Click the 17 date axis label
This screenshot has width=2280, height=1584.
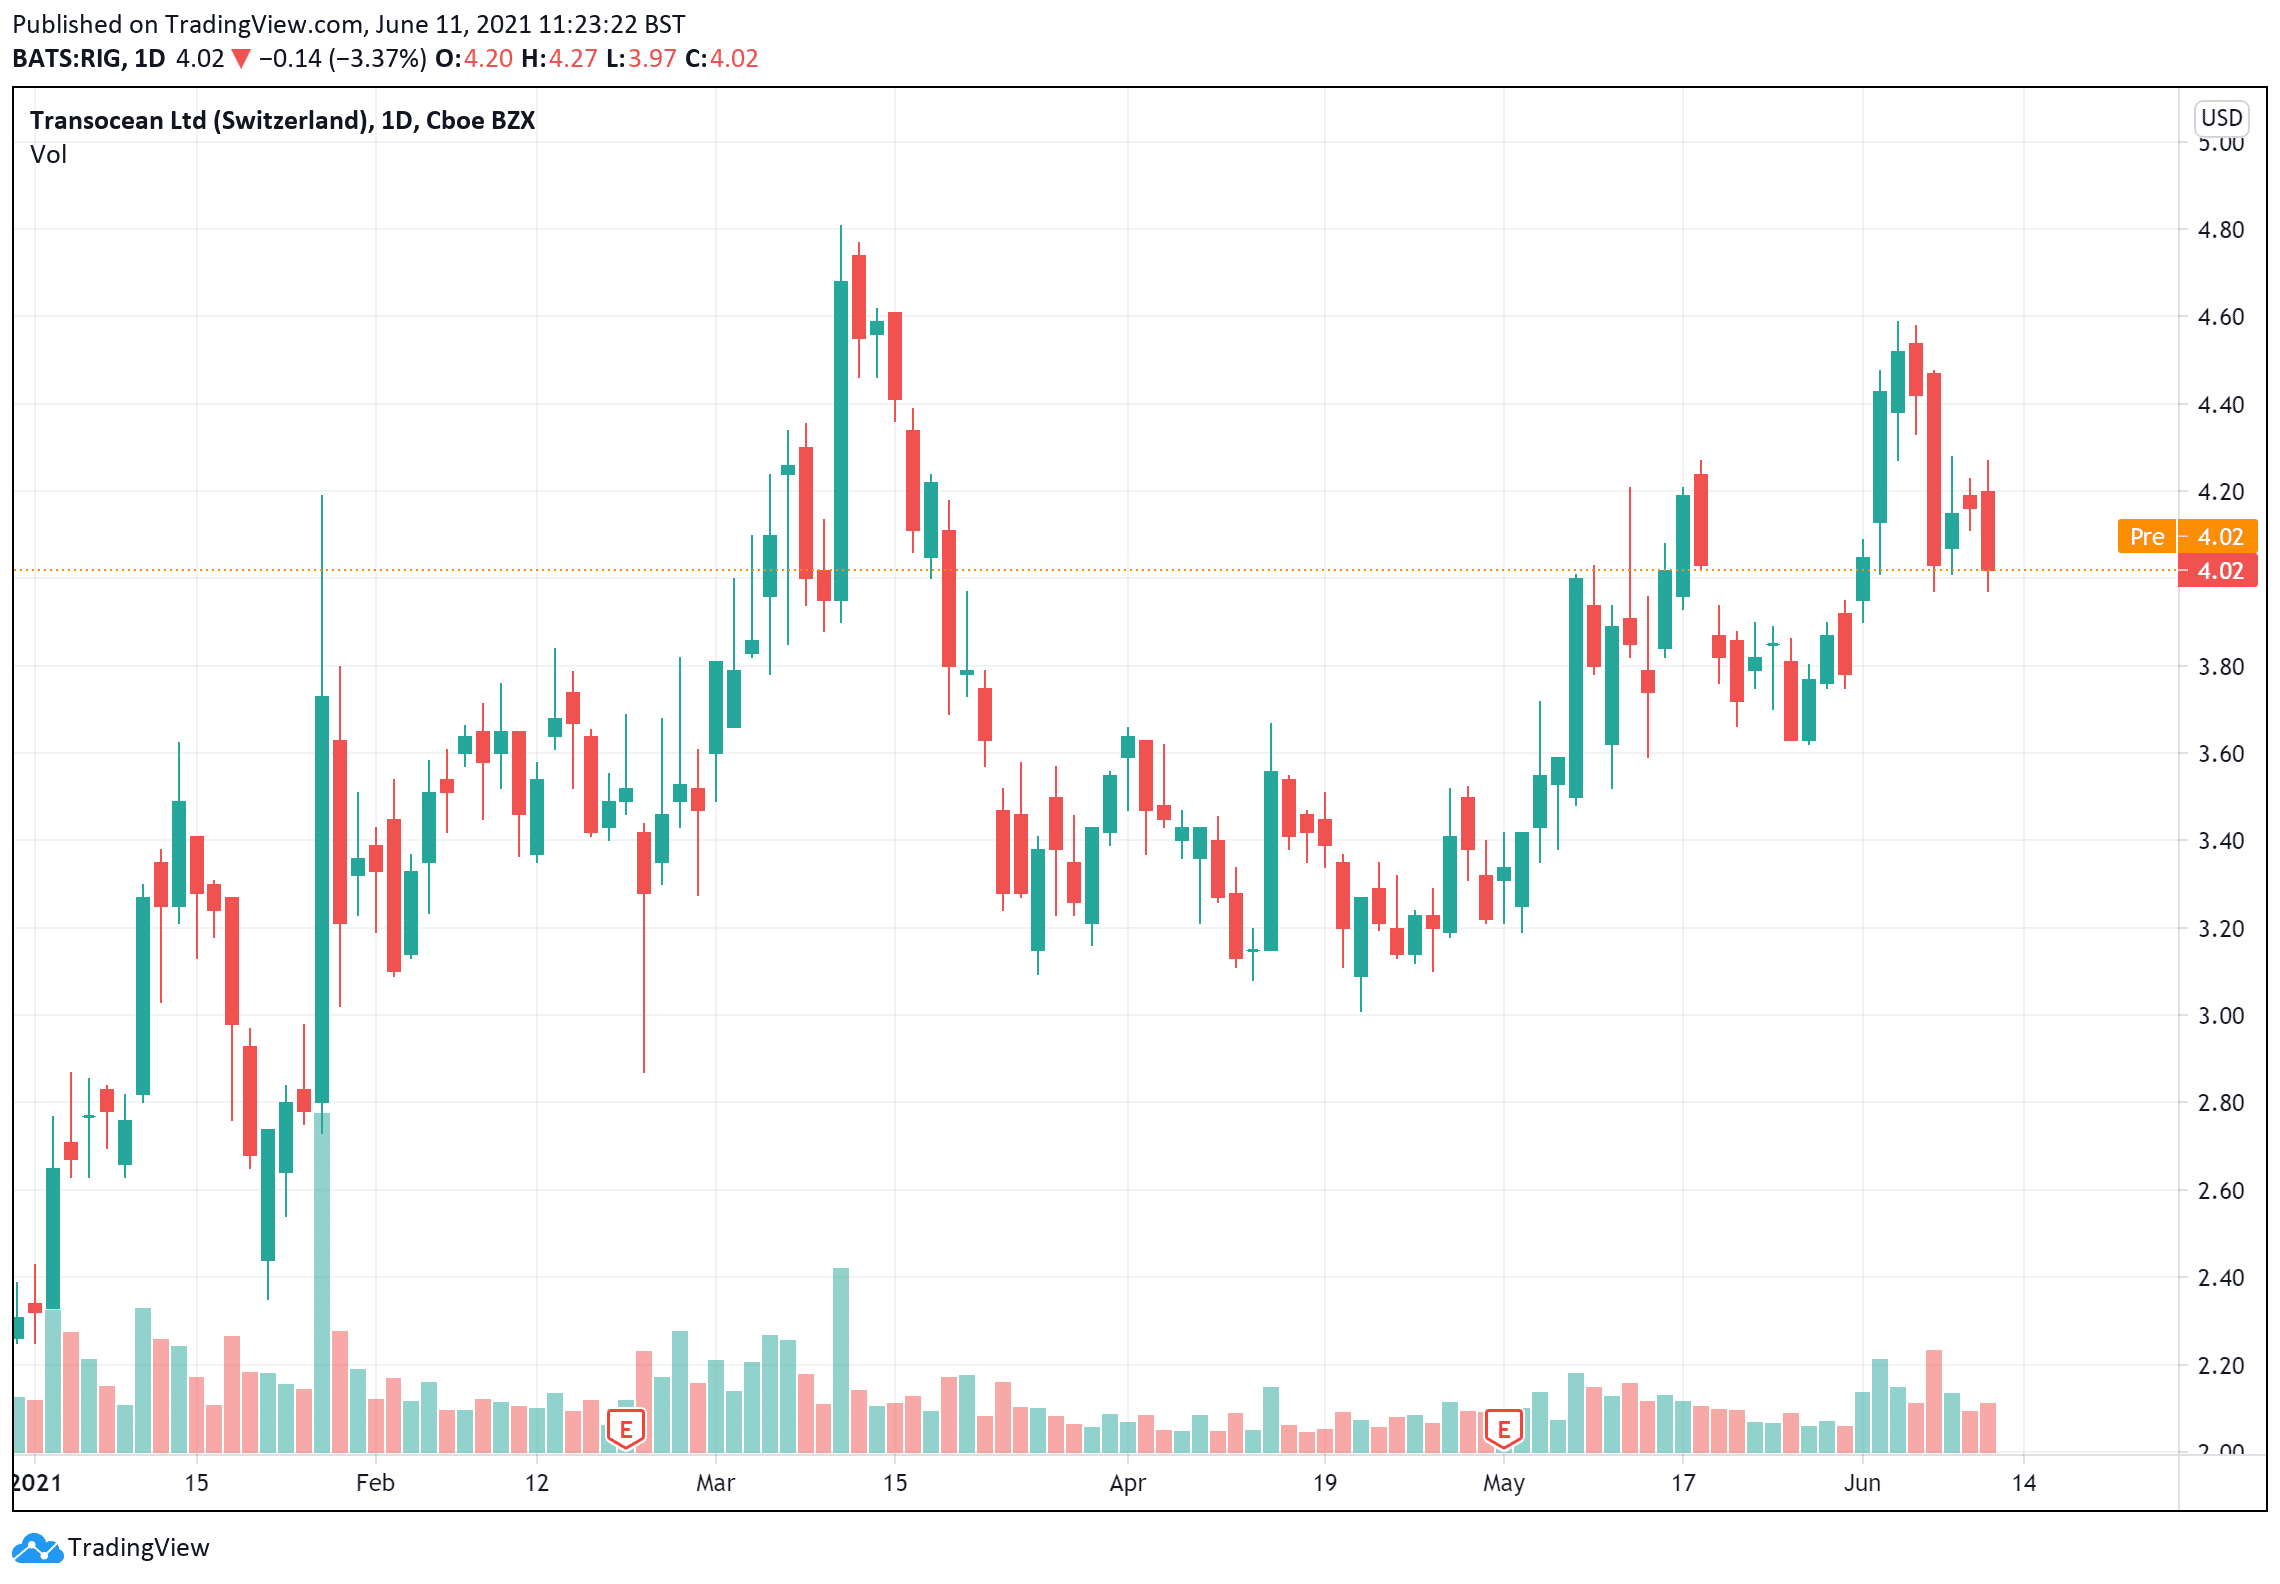click(x=1683, y=1483)
